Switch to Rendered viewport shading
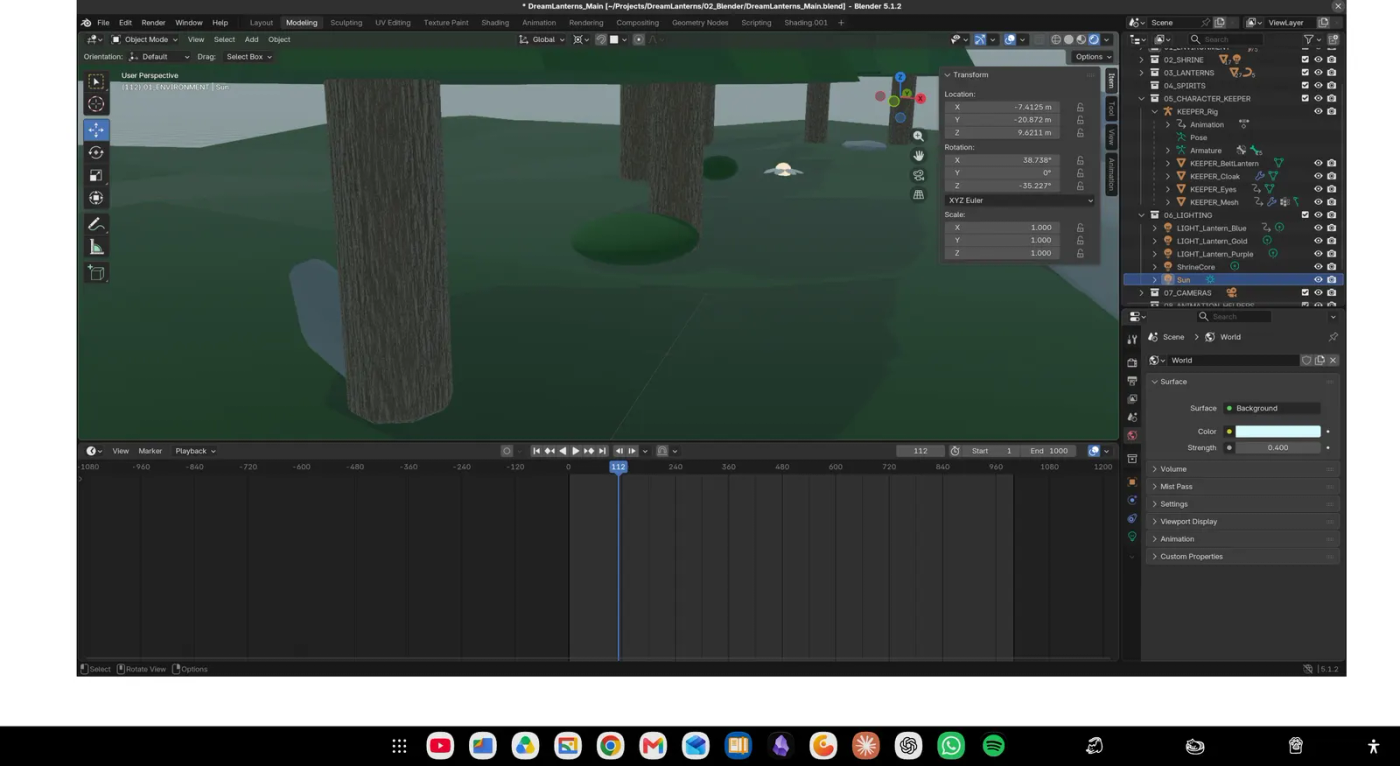Image resolution: width=1400 pixels, height=766 pixels. tap(1093, 39)
